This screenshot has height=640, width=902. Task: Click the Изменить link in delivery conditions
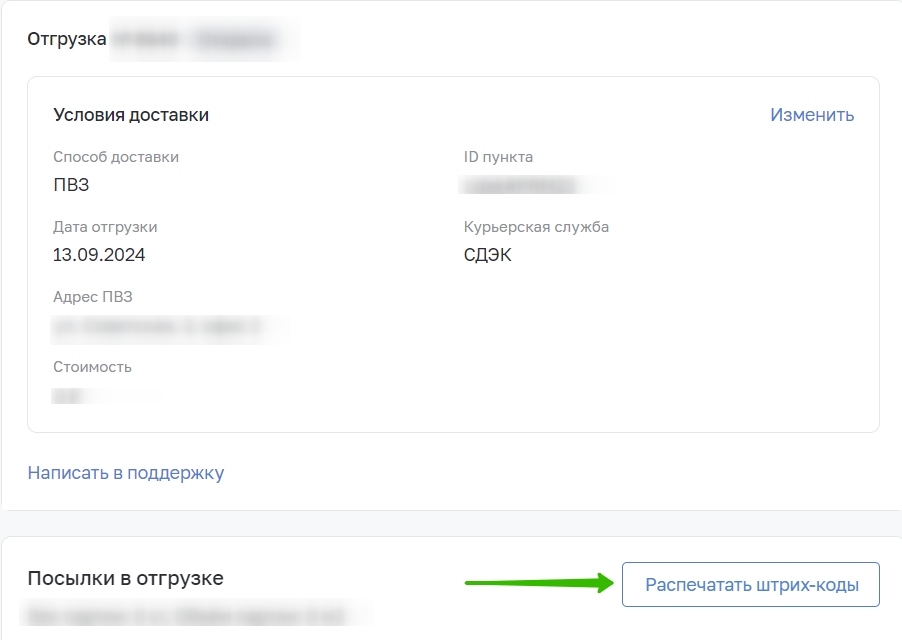(x=812, y=115)
